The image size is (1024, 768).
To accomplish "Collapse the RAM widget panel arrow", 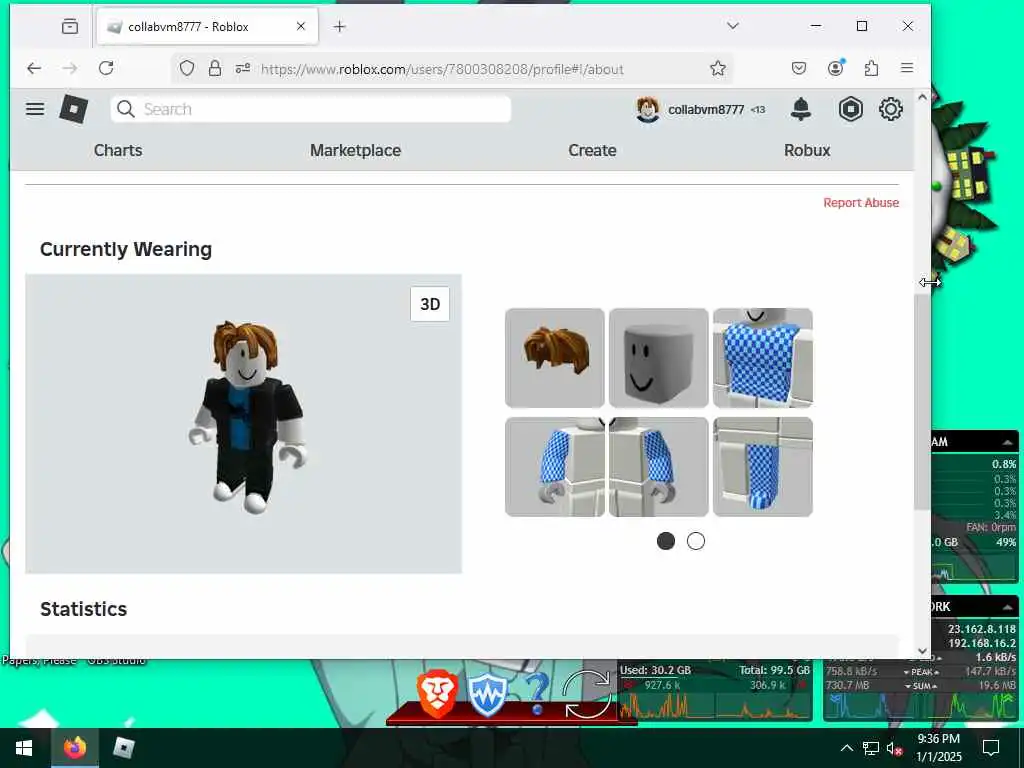I will click(1007, 442).
